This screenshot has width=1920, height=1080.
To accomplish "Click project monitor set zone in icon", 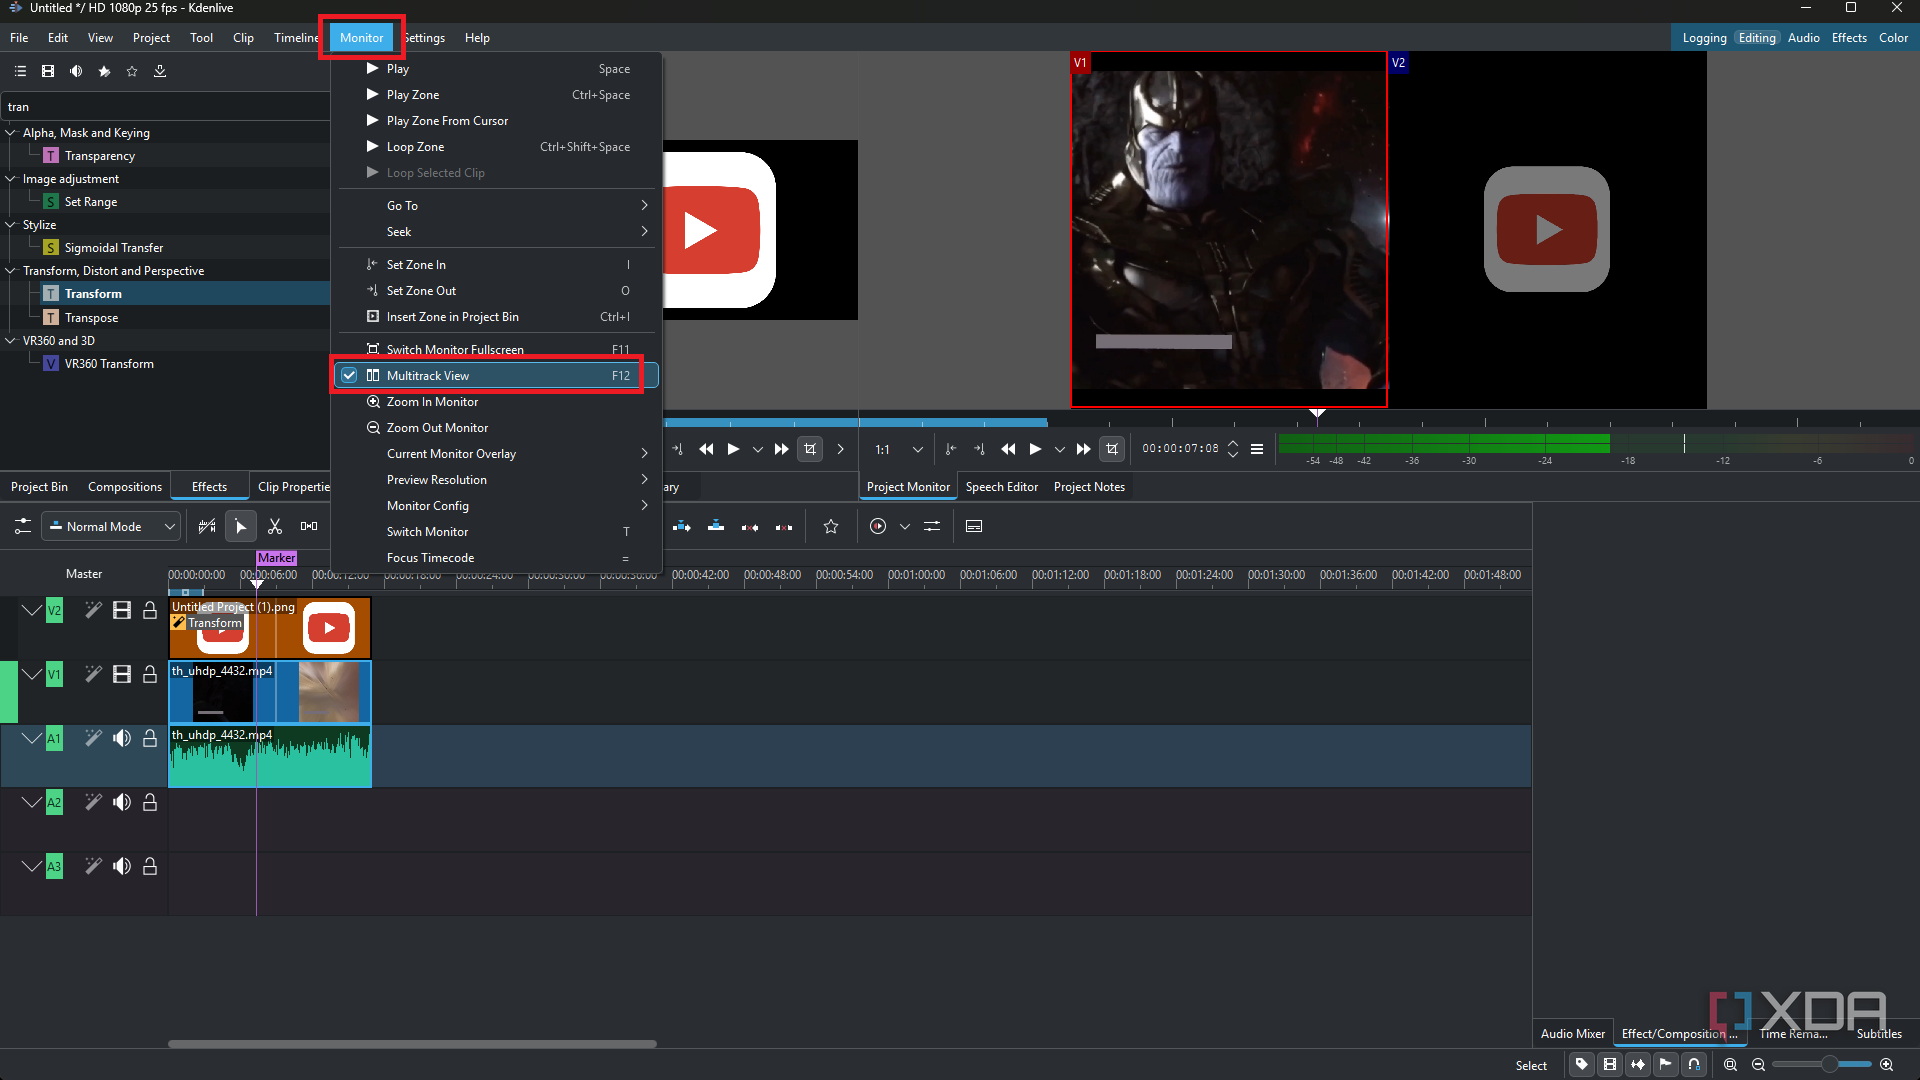I will (950, 449).
